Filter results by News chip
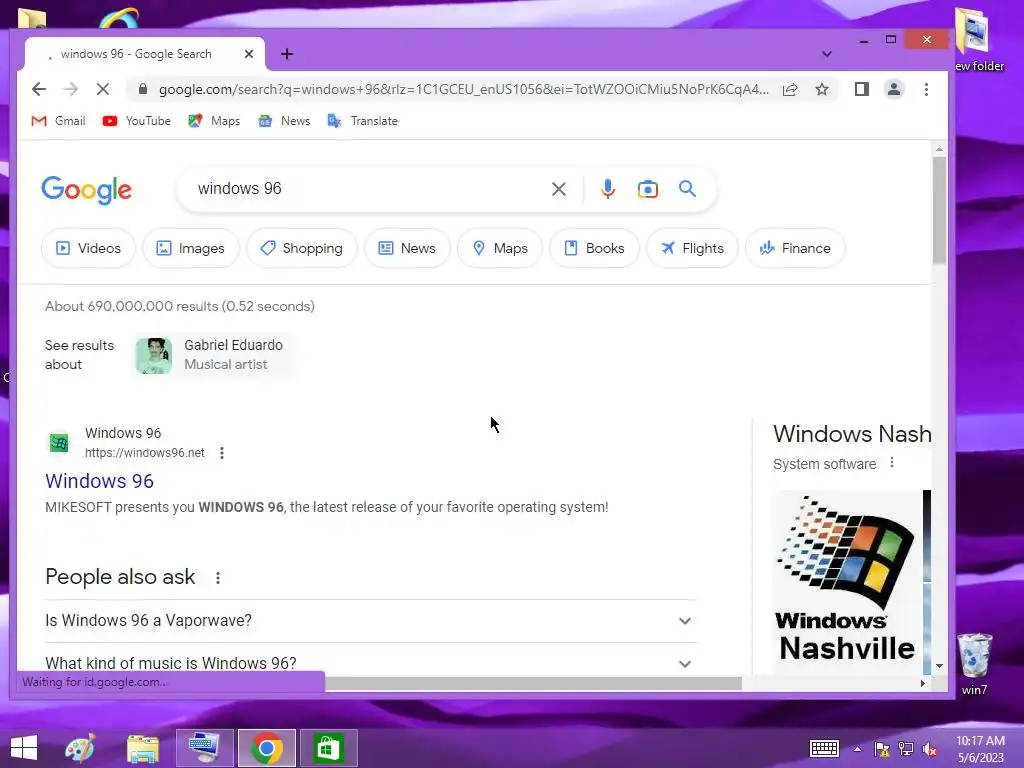Image resolution: width=1024 pixels, height=768 pixels. pos(407,248)
